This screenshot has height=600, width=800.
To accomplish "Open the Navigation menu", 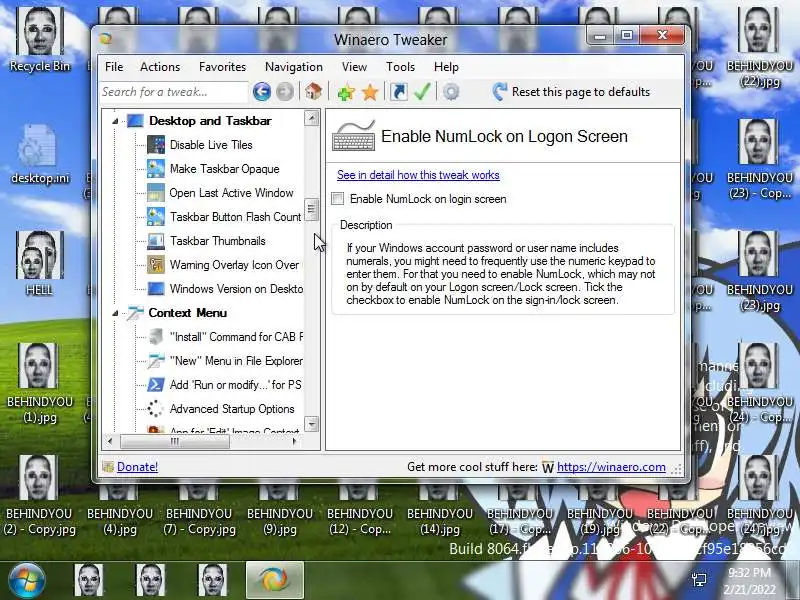I will pyautogui.click(x=294, y=67).
